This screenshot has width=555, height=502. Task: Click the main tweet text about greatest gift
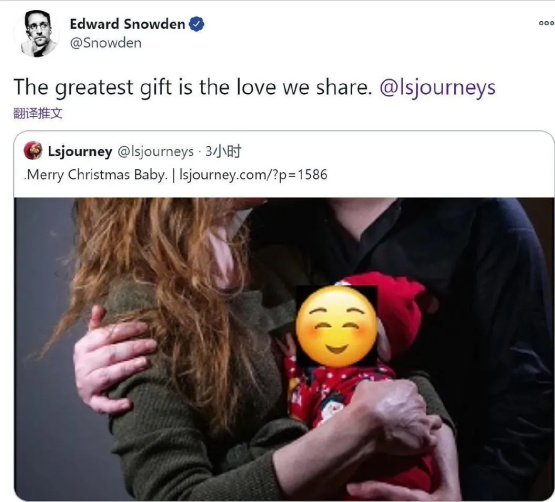click(x=193, y=87)
